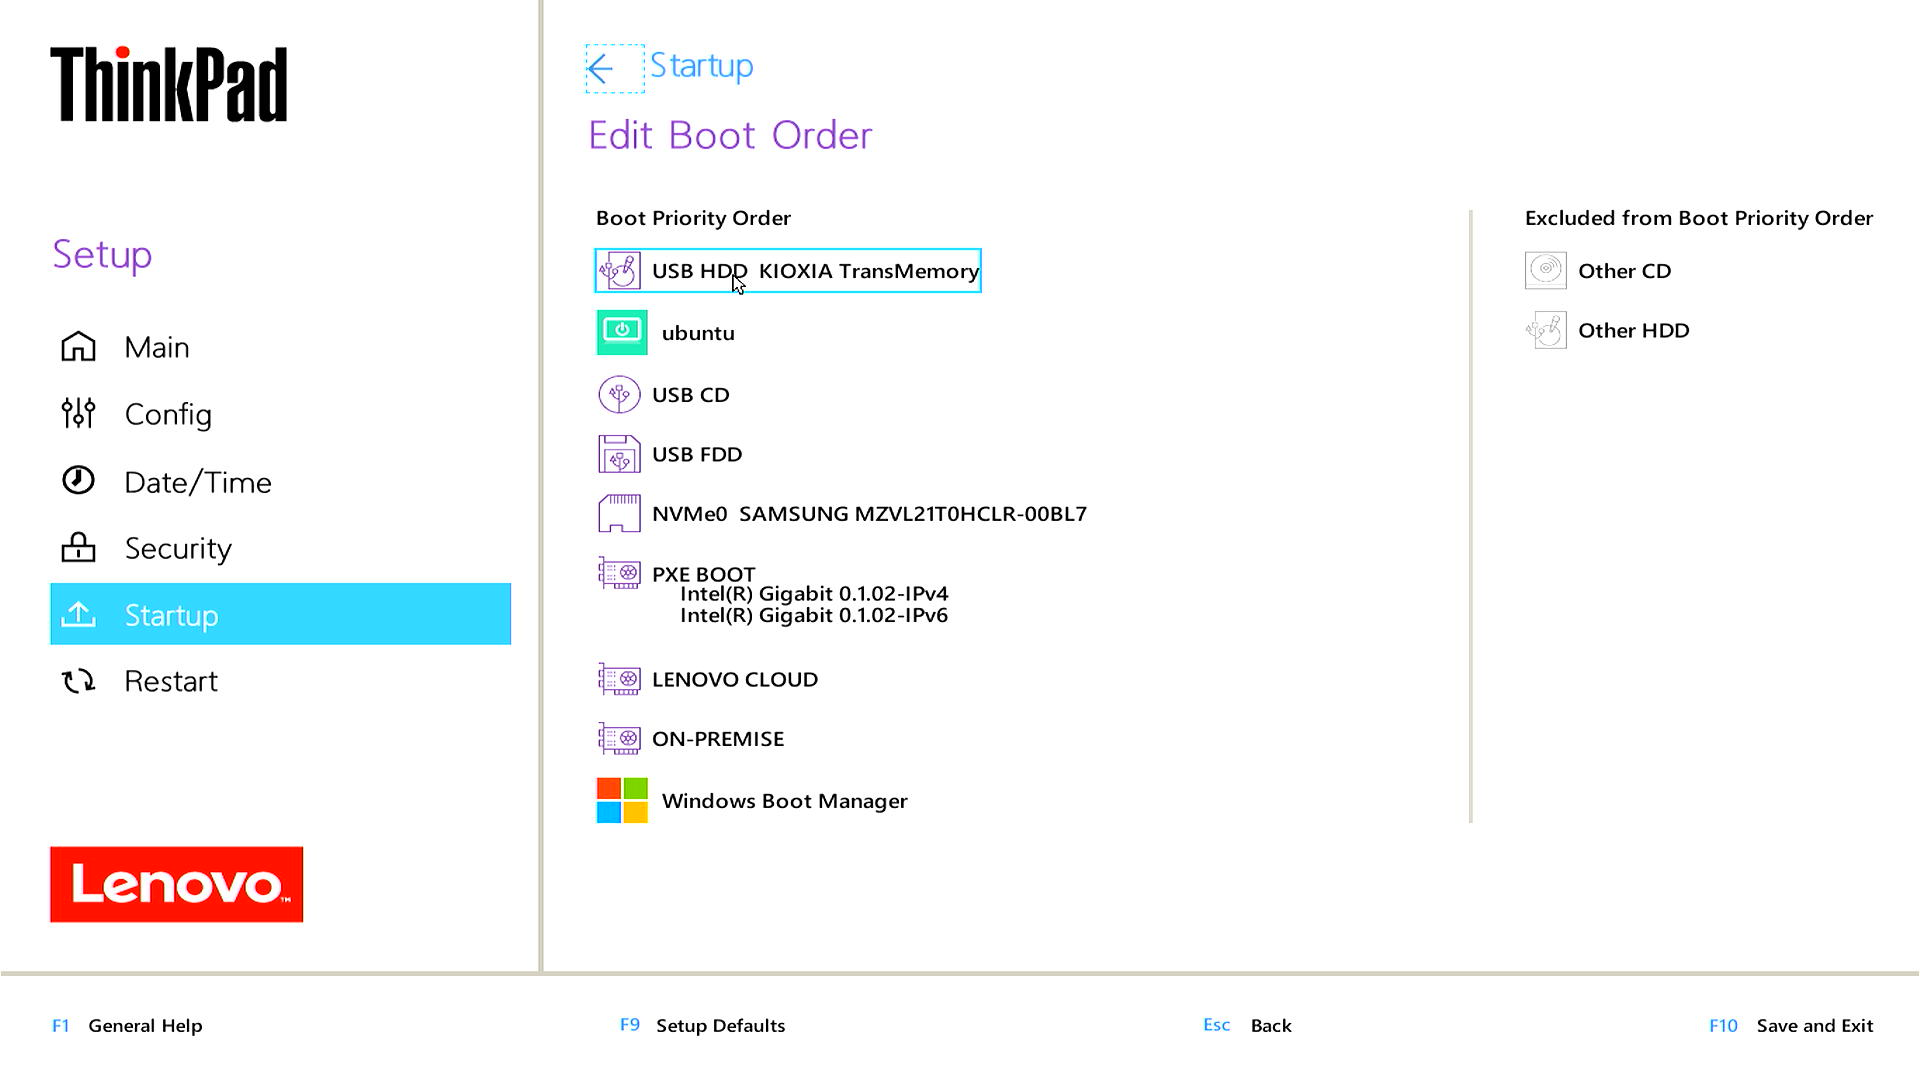Select Other HDD in excluded list
1920x1080 pixels.
click(x=1634, y=331)
